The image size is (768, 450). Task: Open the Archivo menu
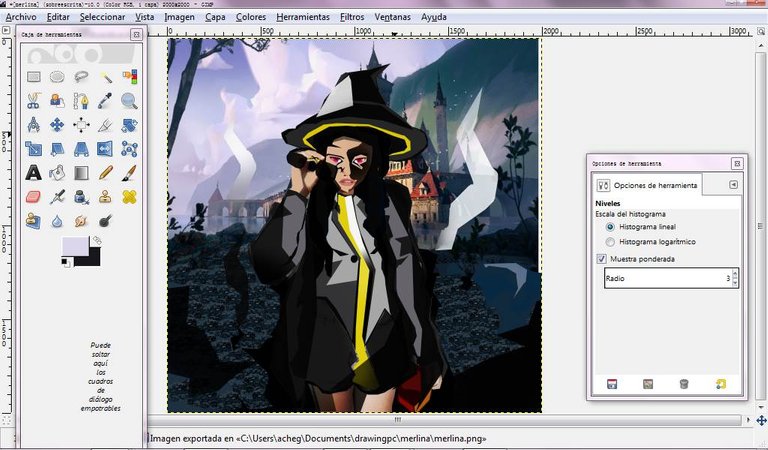[21, 17]
